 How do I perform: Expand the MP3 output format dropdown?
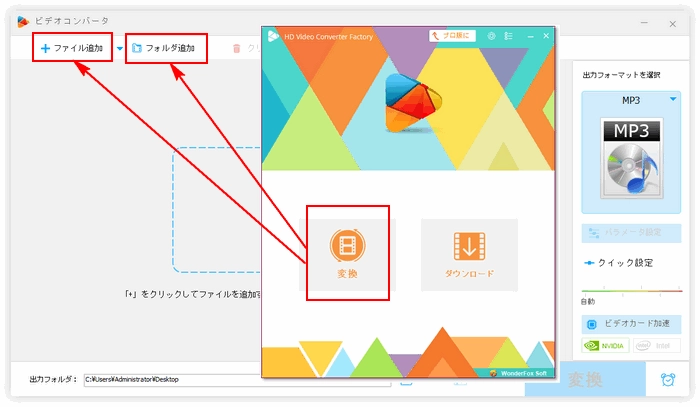tap(673, 99)
